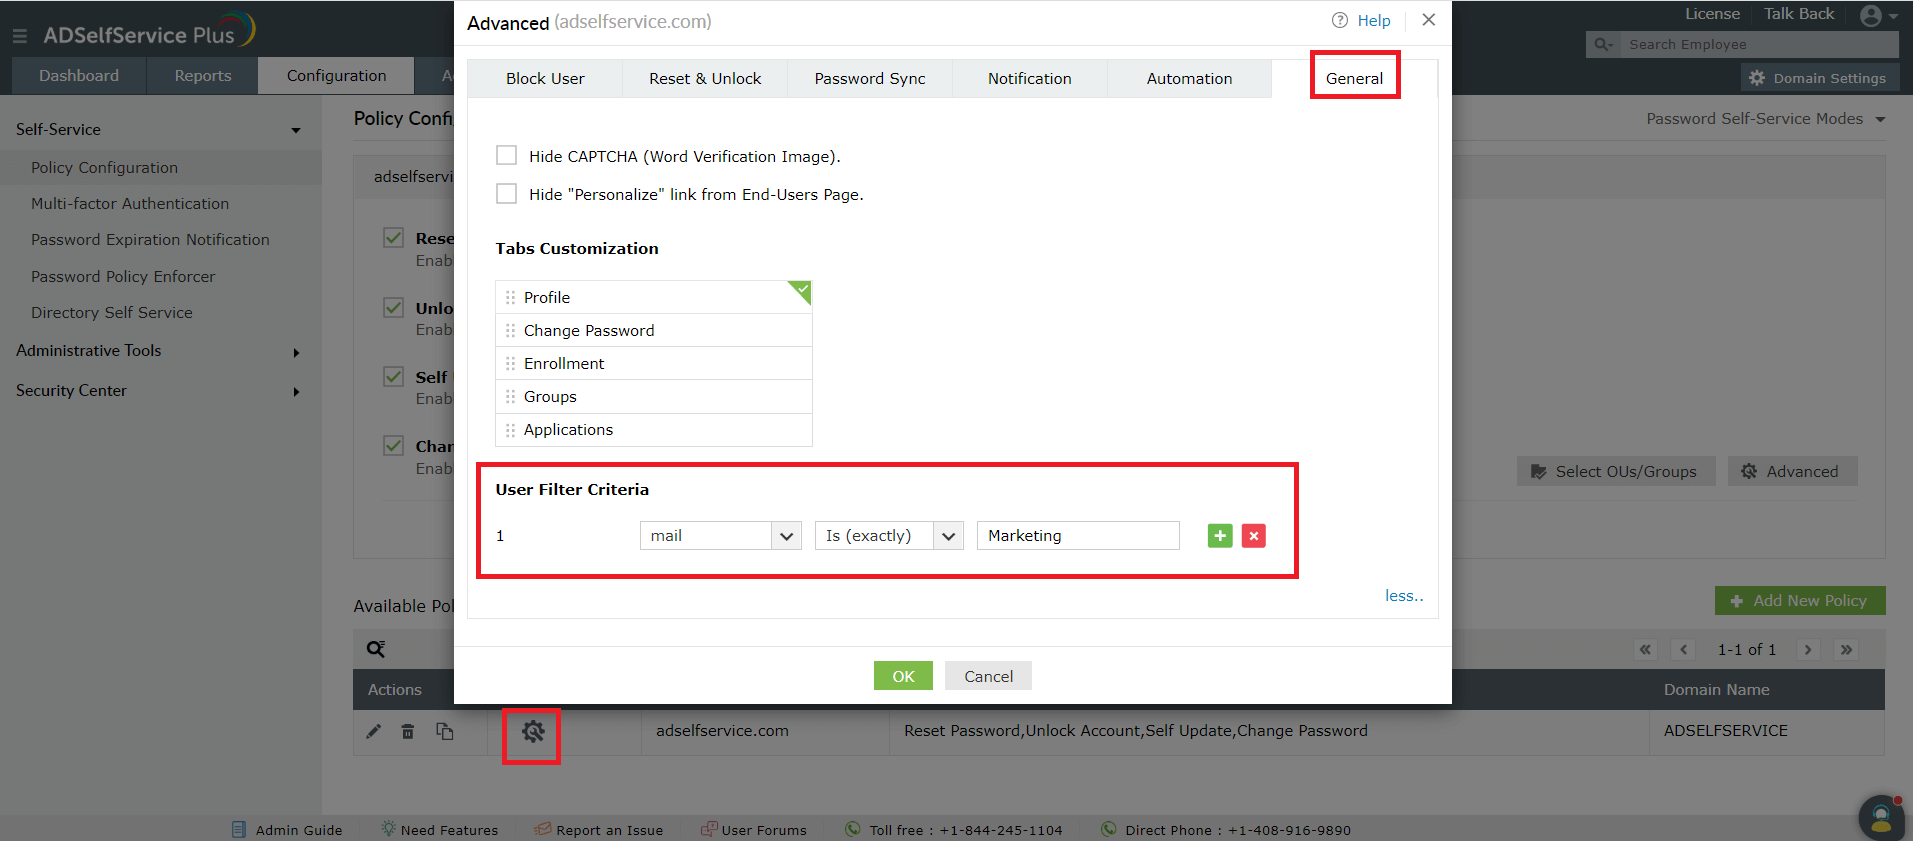Open the Help link
The width and height of the screenshot is (1913, 841).
pyautogui.click(x=1374, y=20)
